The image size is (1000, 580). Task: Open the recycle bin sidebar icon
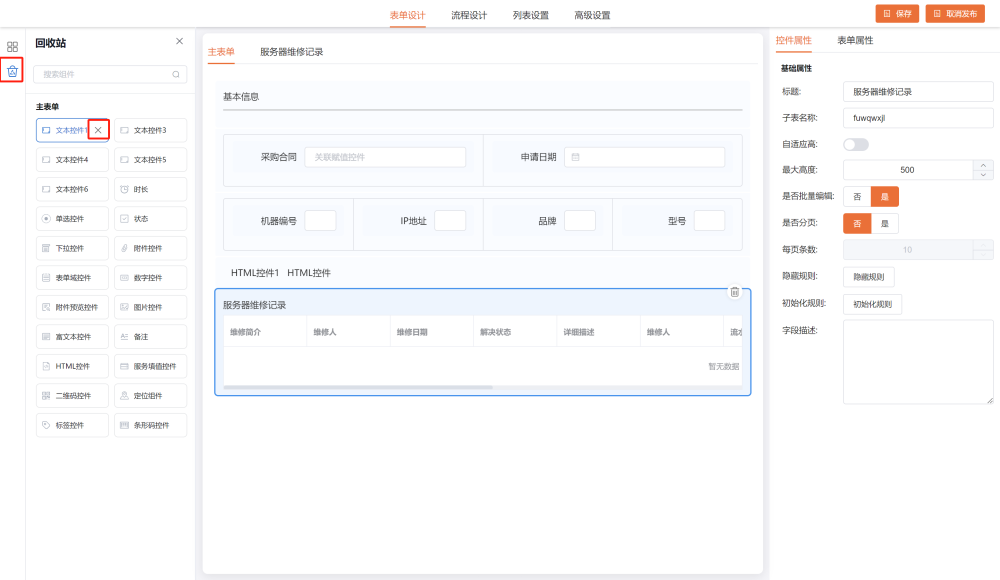click(x=12, y=71)
